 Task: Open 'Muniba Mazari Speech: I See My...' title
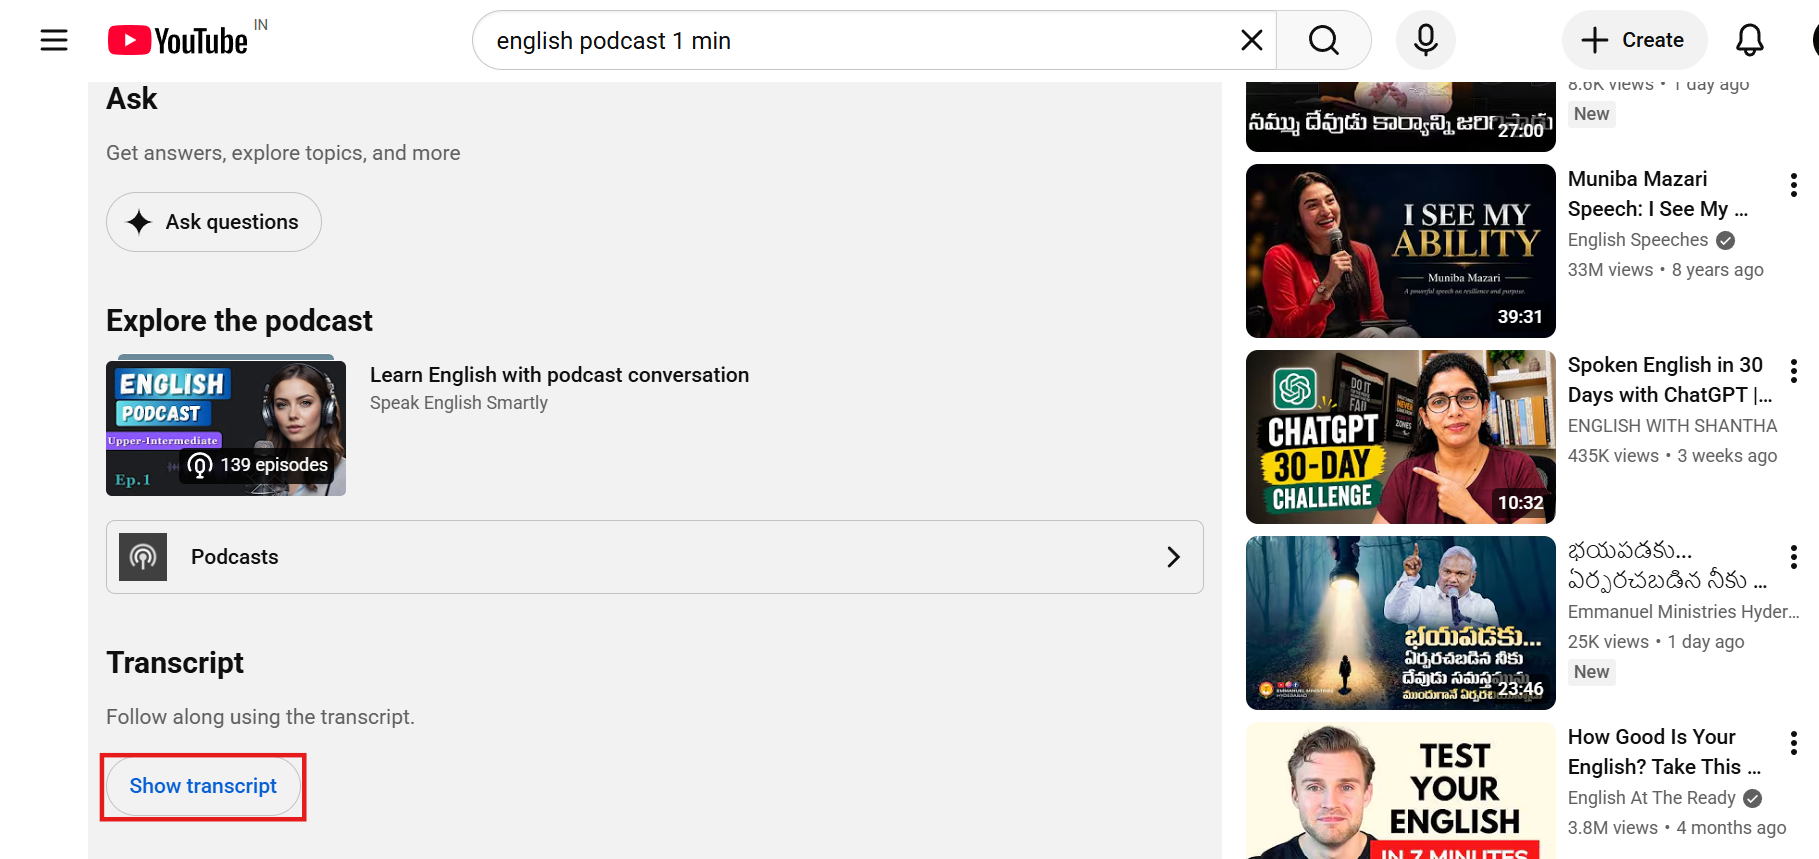[x=1658, y=194]
